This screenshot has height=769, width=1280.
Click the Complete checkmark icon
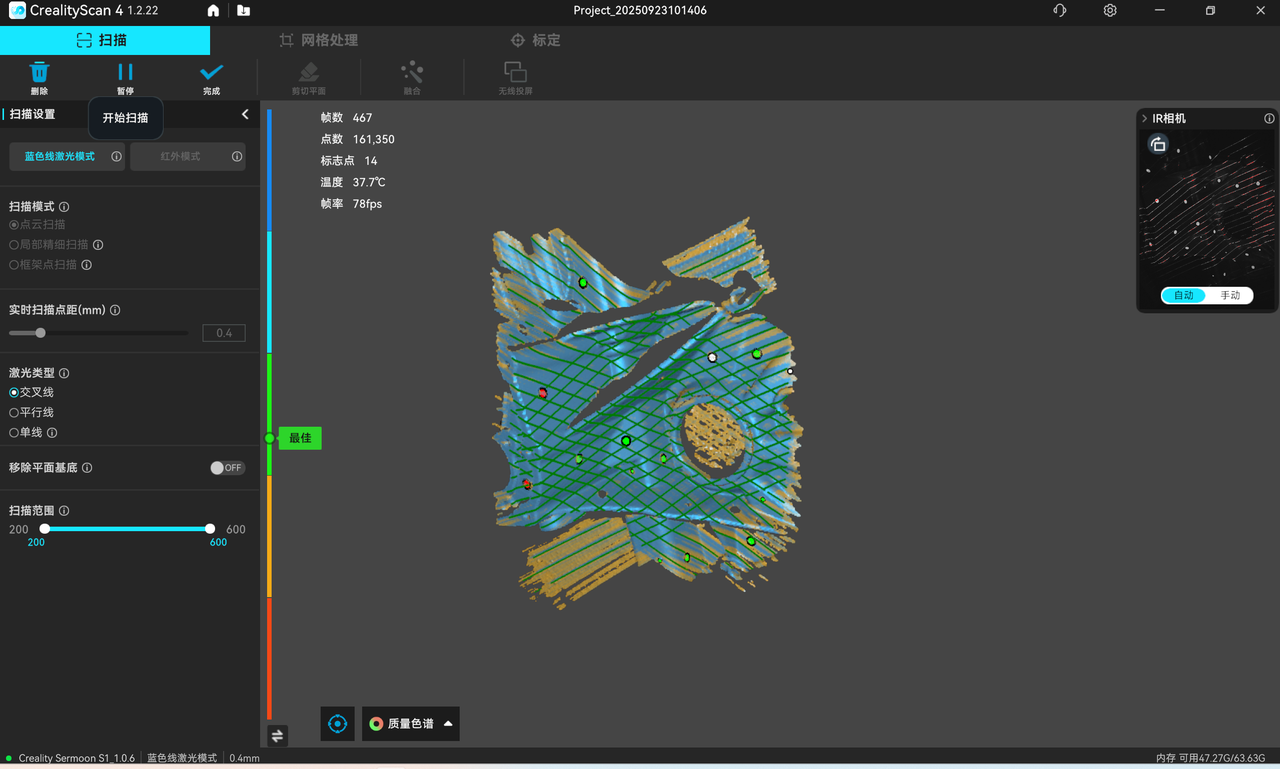pos(211,73)
